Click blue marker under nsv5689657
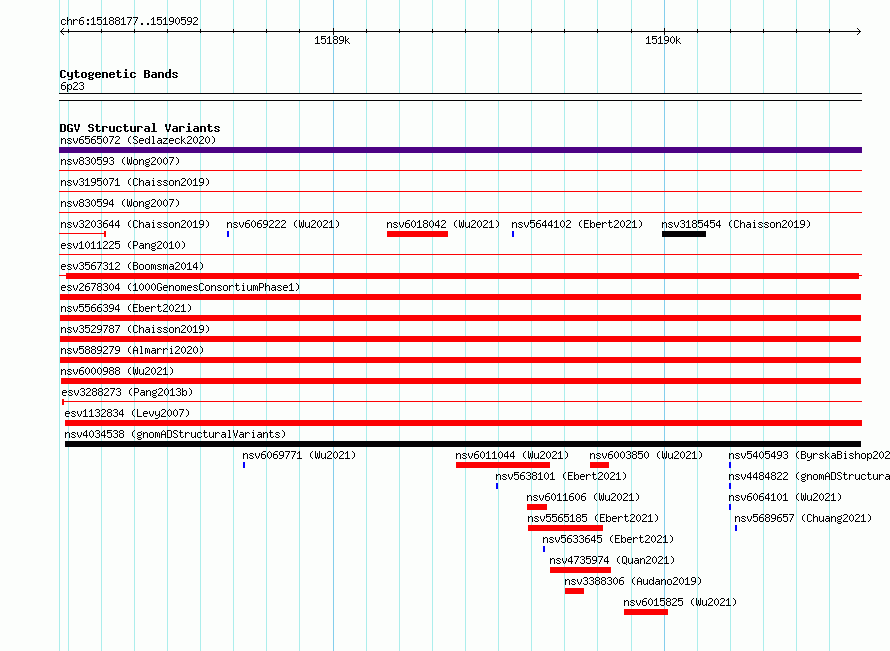Screen dimensions: 890x651 point(736,528)
